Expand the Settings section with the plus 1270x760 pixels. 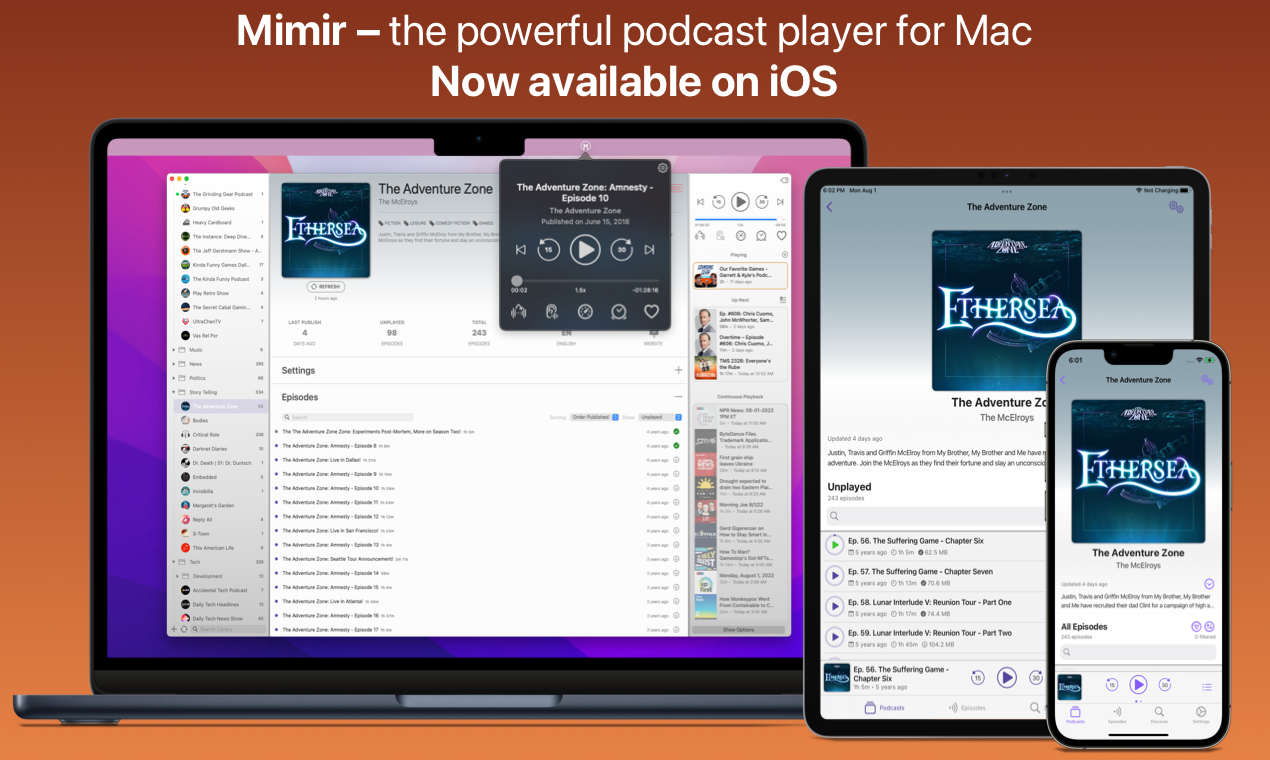pyautogui.click(x=678, y=370)
